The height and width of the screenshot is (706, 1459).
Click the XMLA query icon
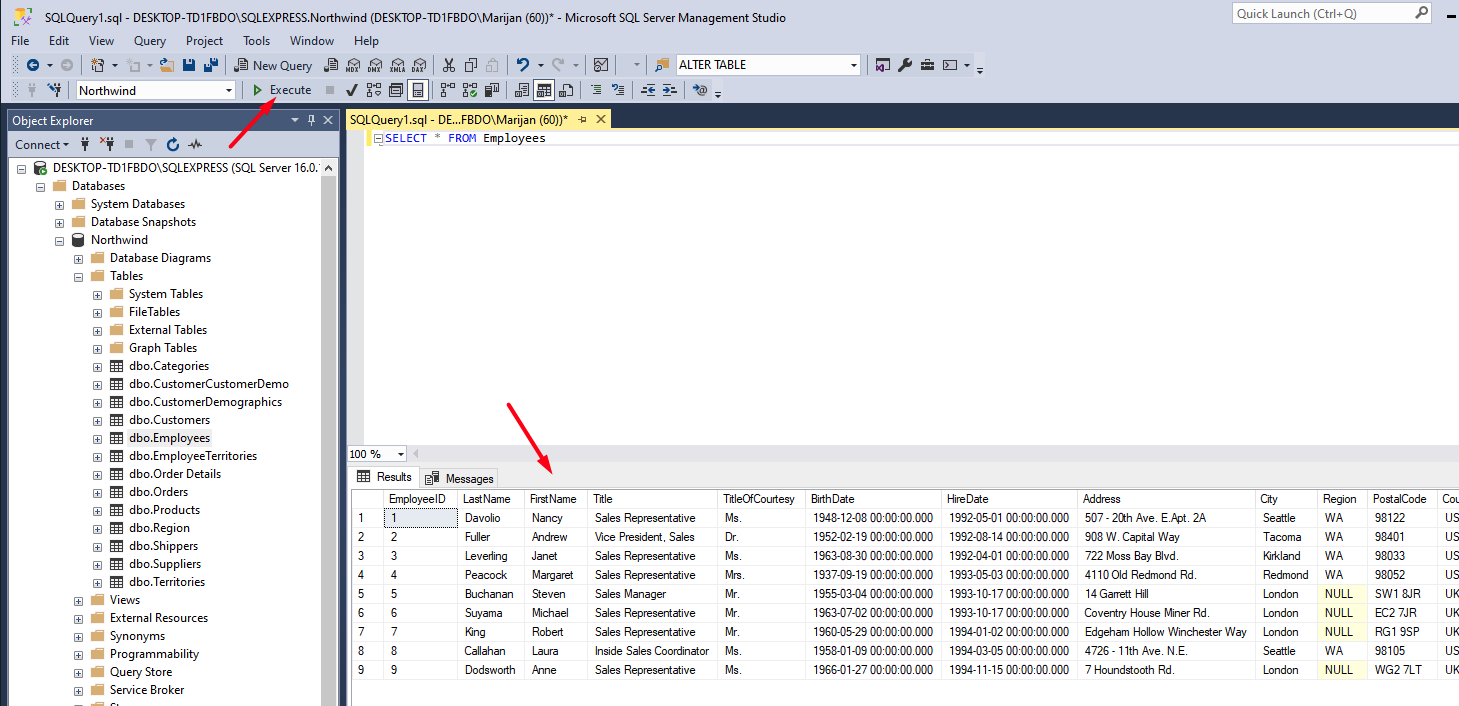pos(397,65)
